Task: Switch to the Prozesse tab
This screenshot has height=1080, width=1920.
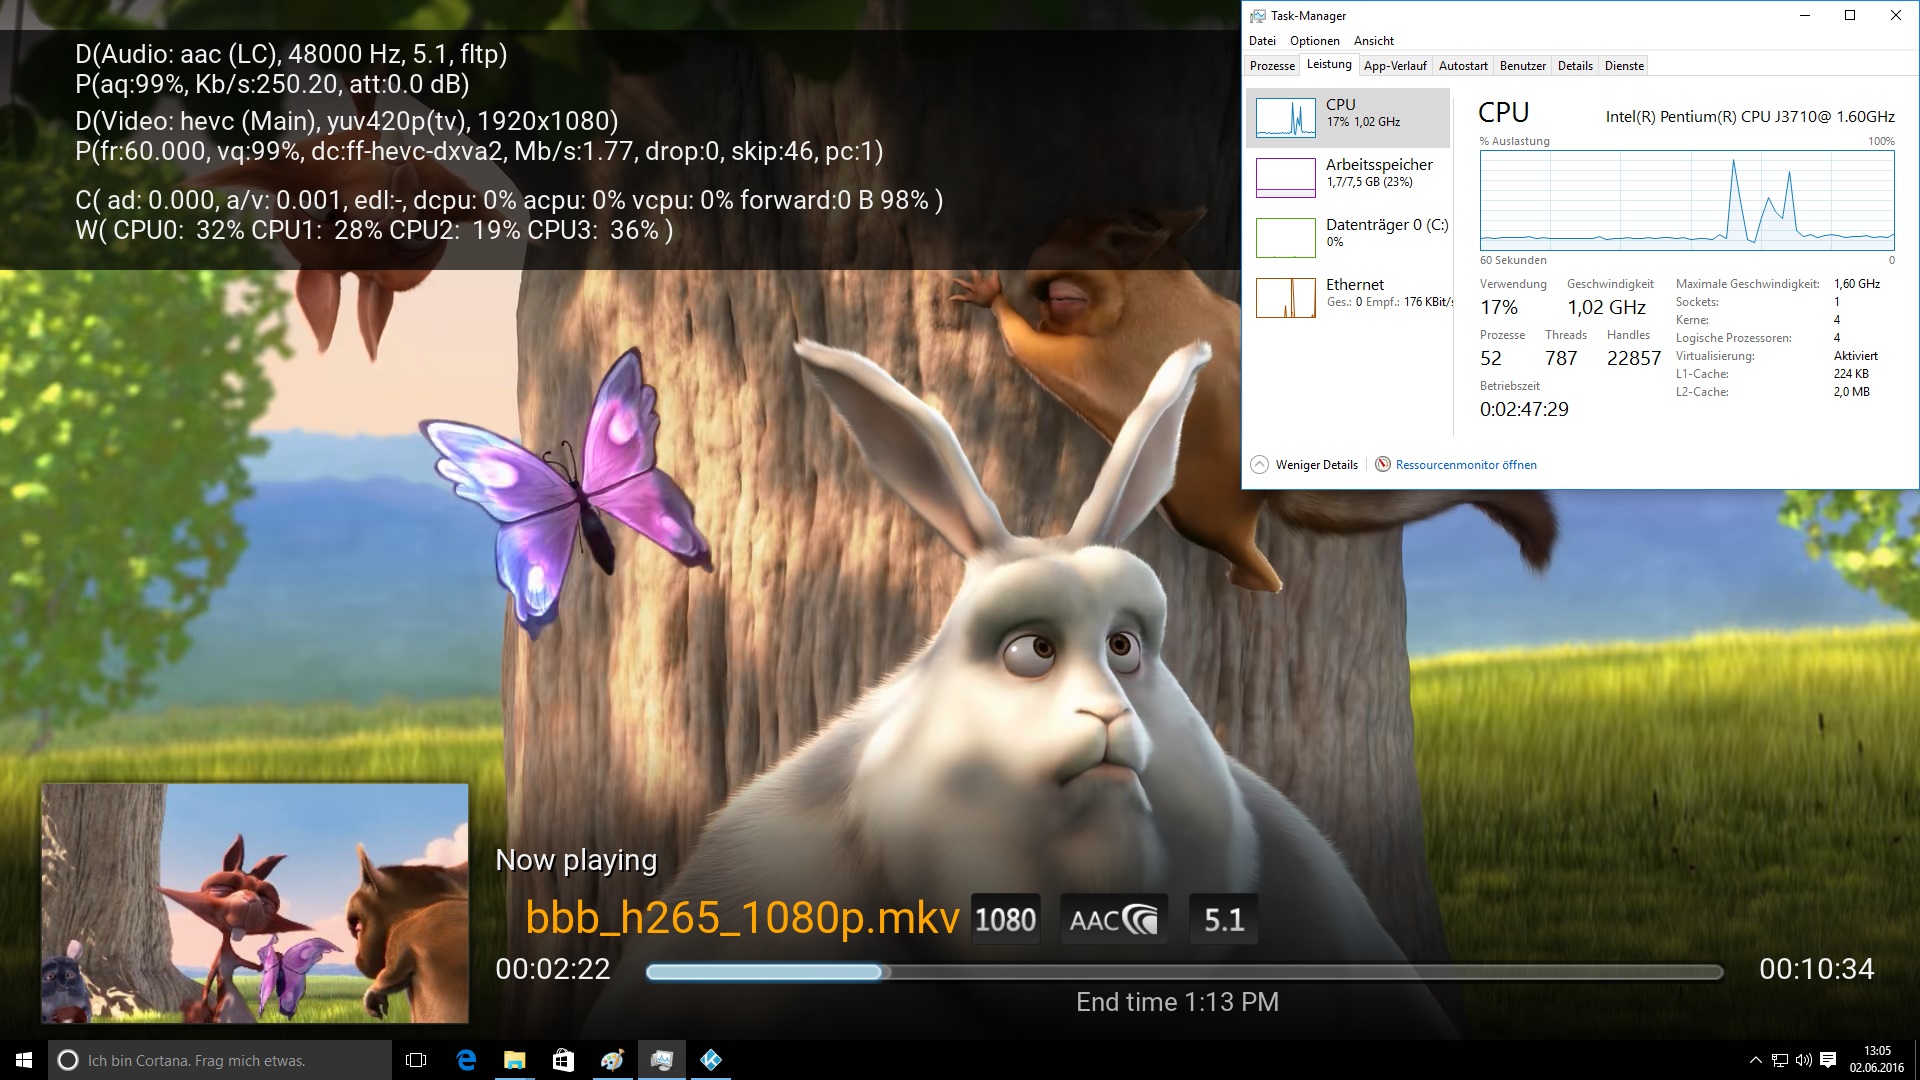Action: tap(1272, 66)
